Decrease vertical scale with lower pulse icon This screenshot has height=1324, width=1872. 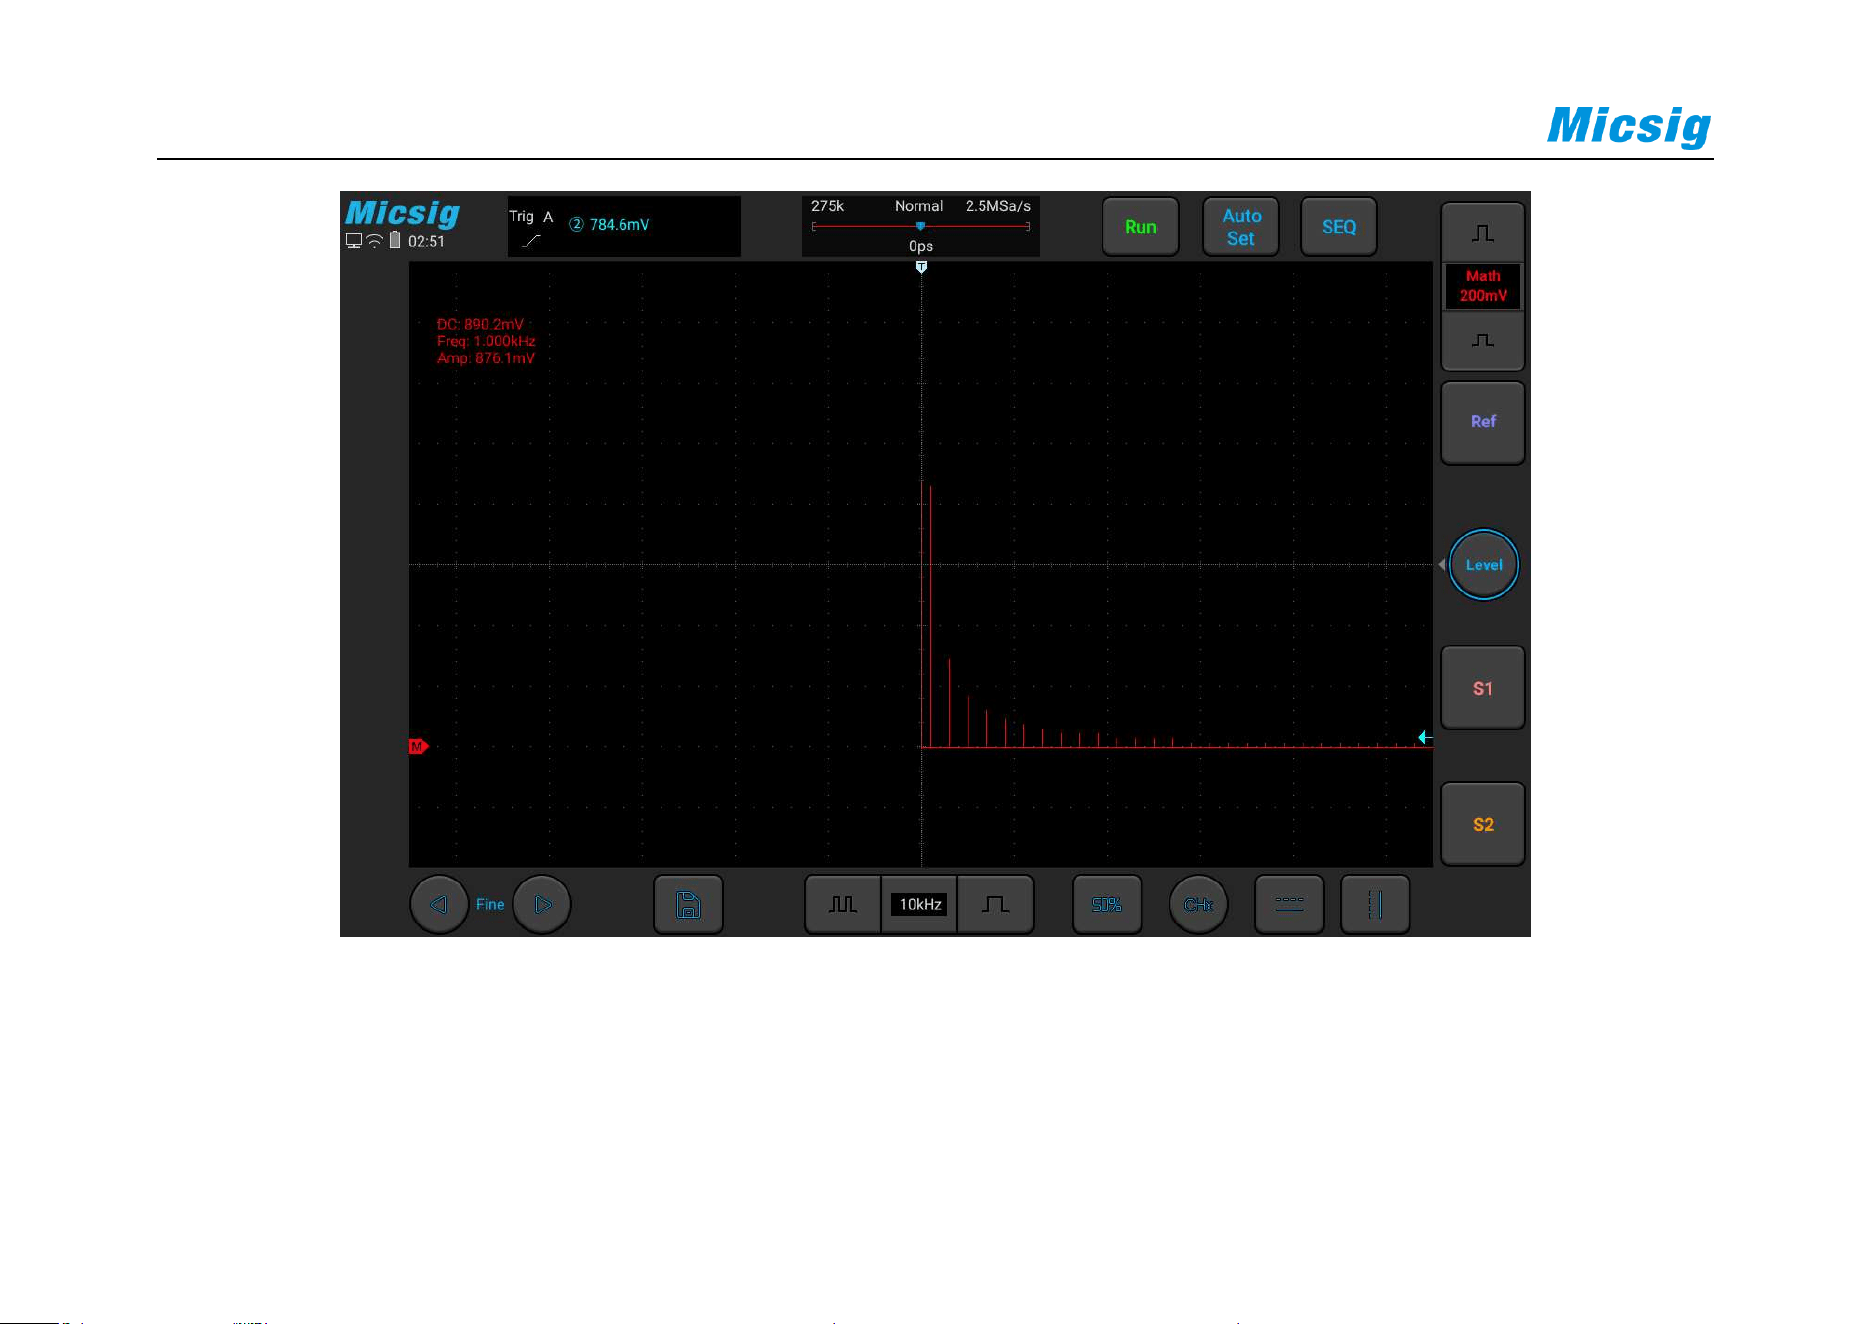point(1483,342)
